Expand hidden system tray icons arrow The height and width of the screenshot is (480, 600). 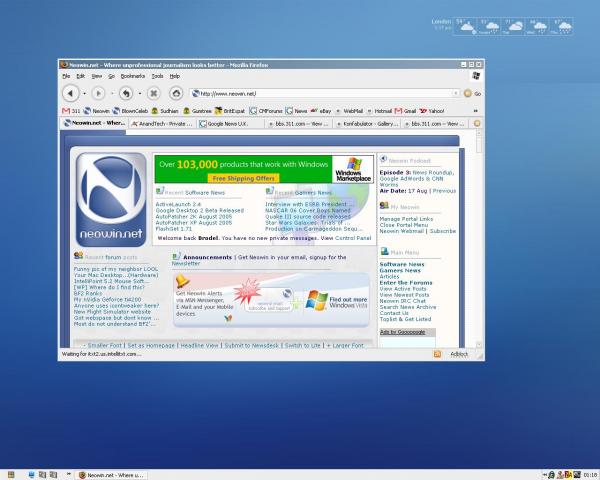(x=544, y=475)
